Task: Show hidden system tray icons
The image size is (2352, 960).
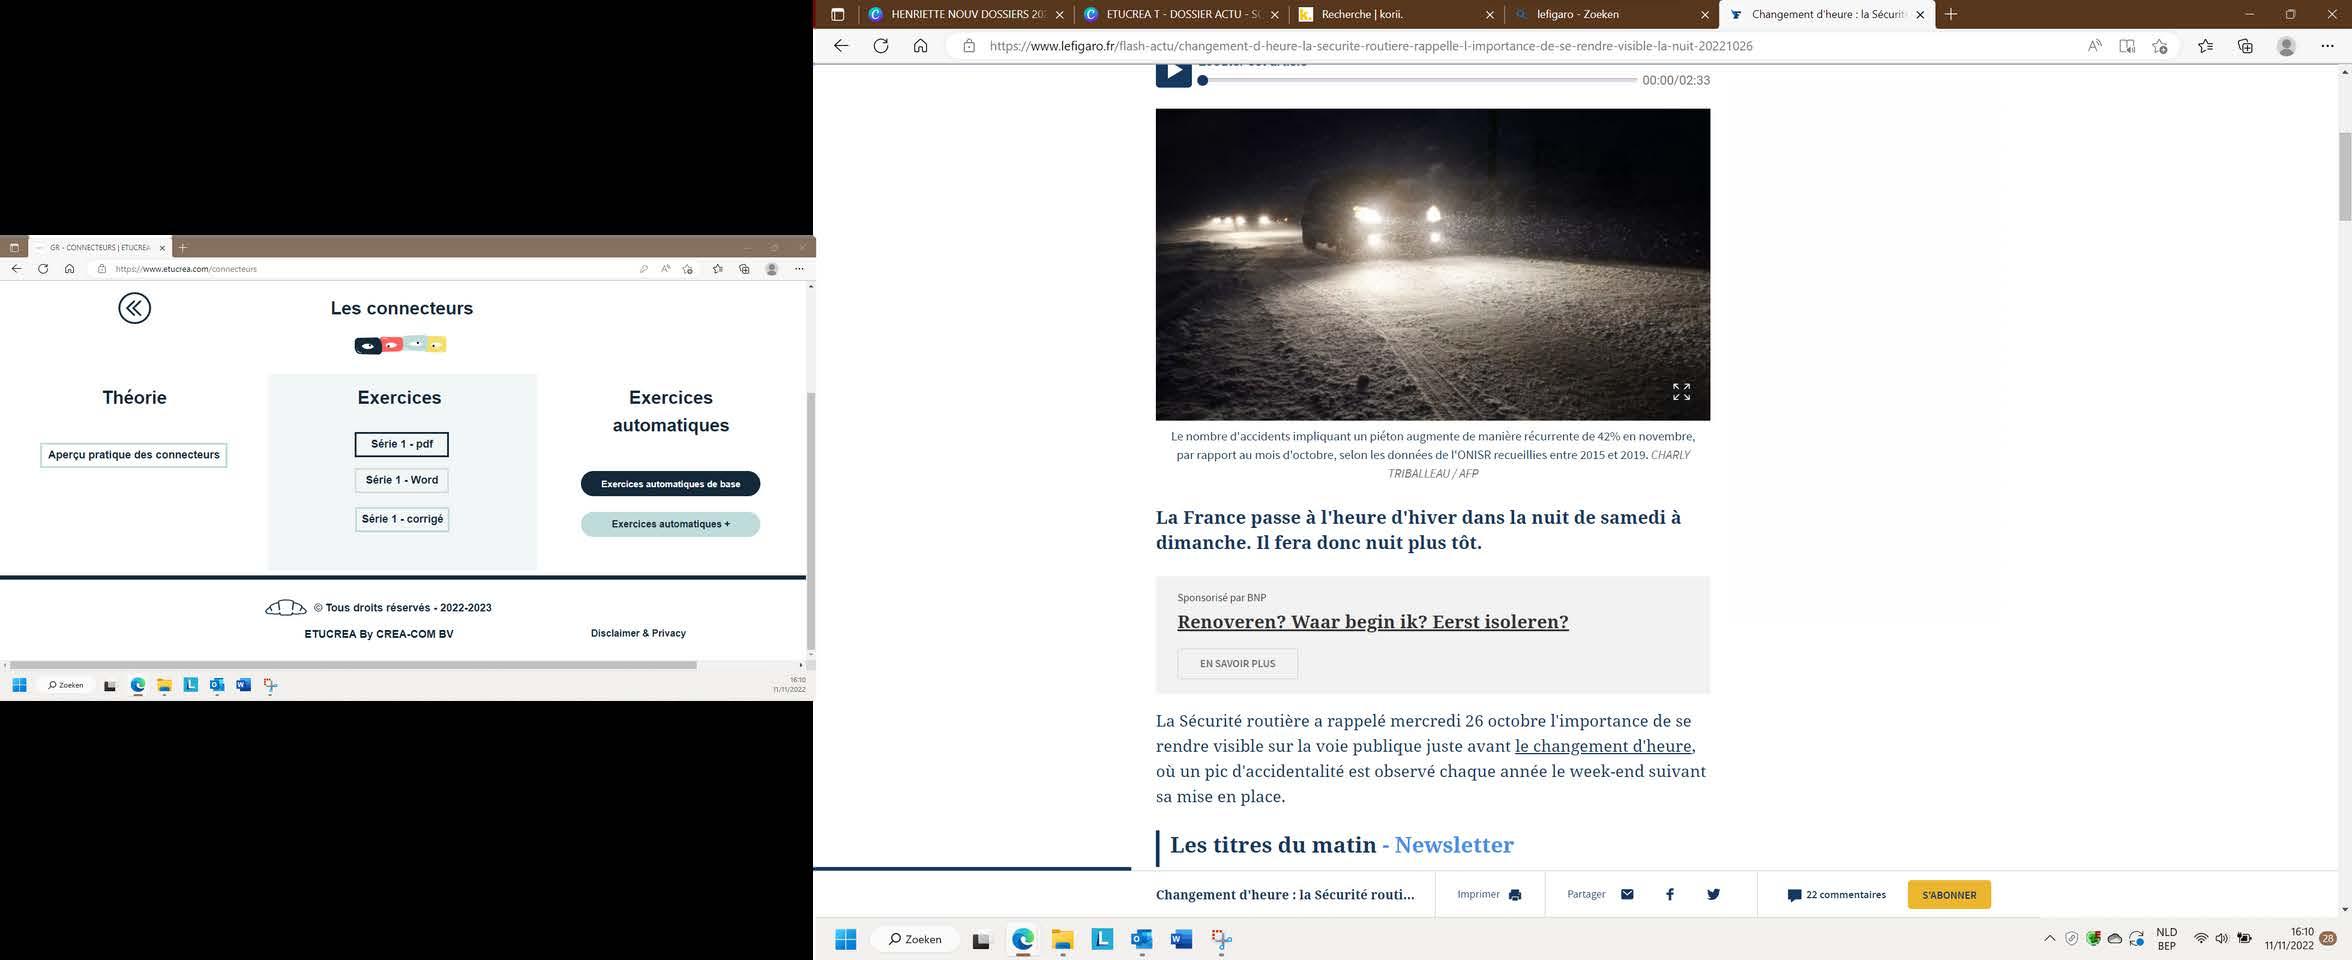Action: coord(2049,939)
